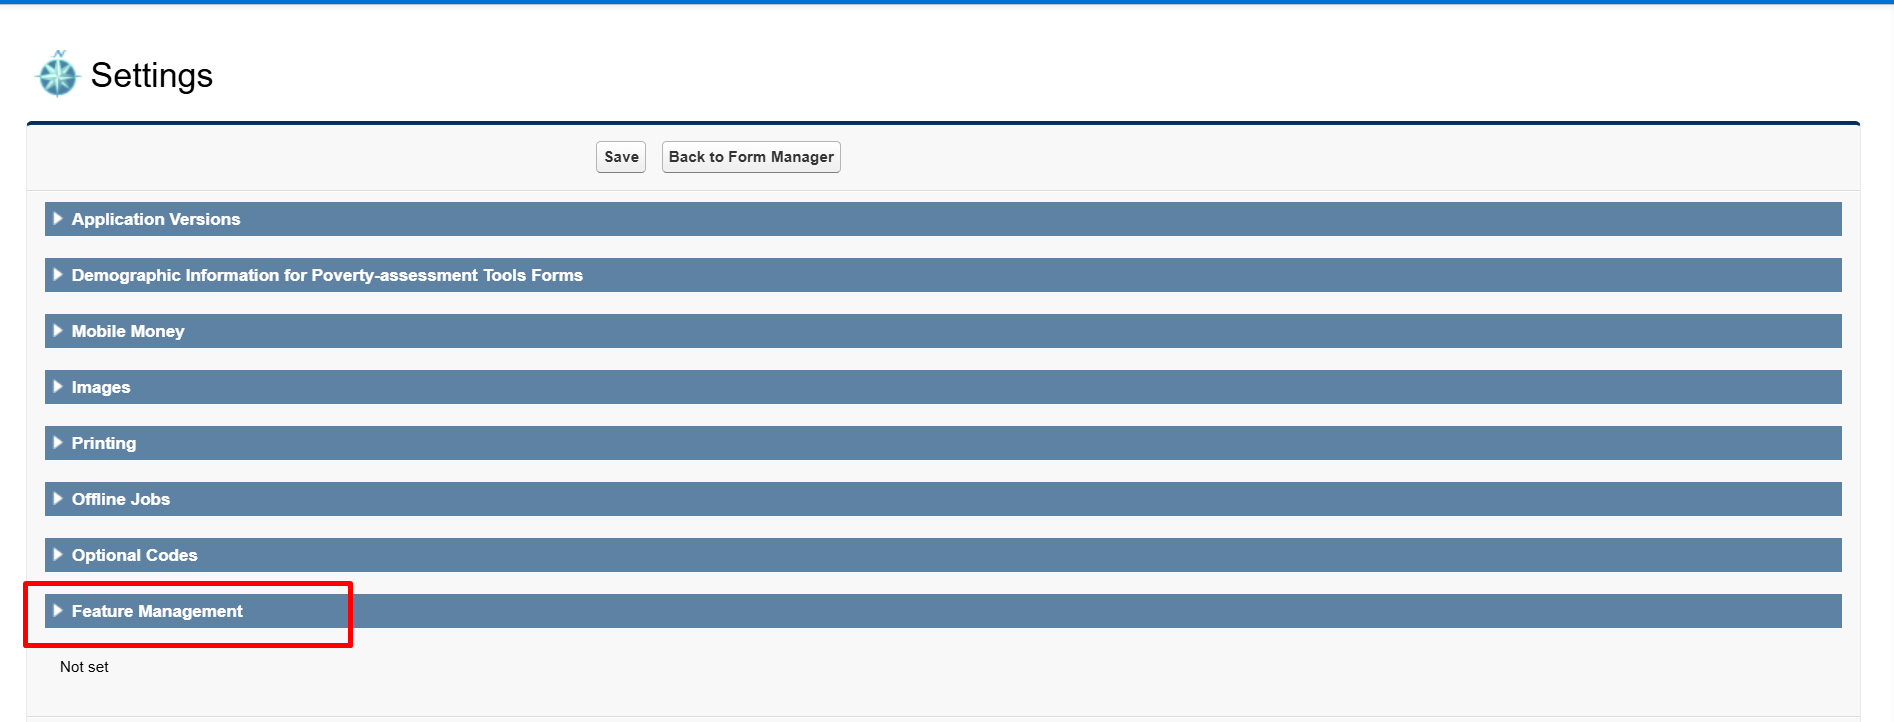The image size is (1894, 722).
Task: Click the compass Settings icon
Action: coord(57,73)
